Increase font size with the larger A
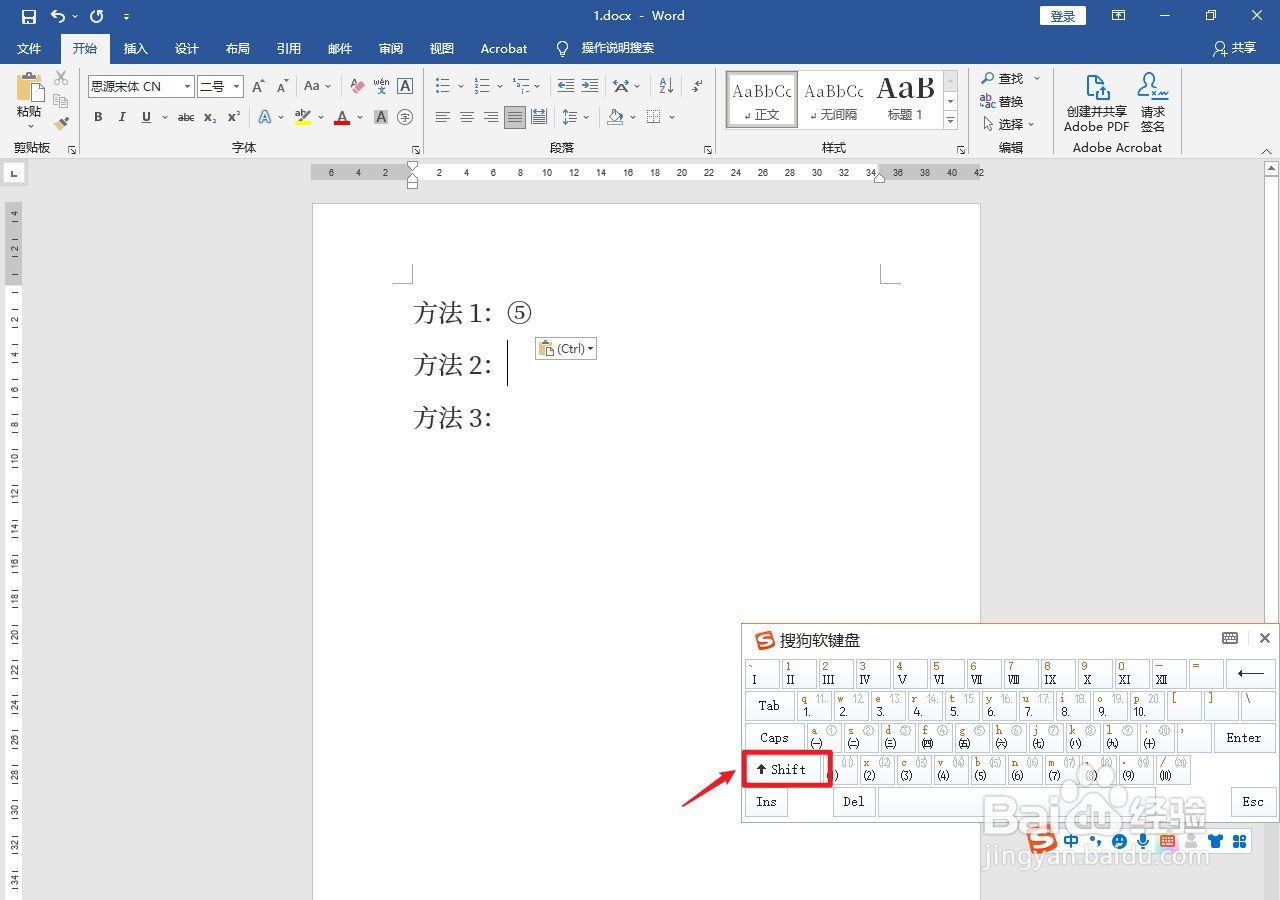Image resolution: width=1280 pixels, height=900 pixels. click(x=259, y=87)
